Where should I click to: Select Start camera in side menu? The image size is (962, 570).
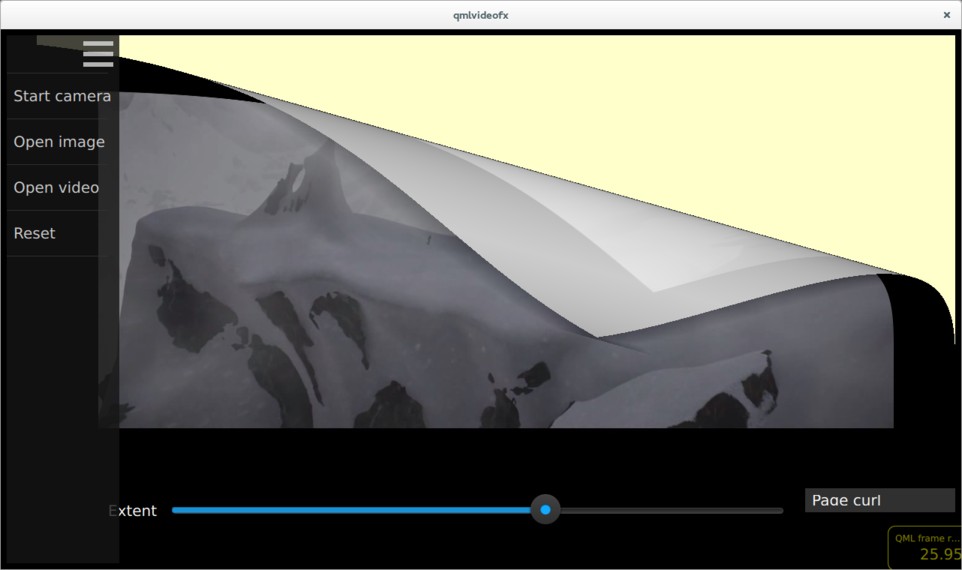62,96
